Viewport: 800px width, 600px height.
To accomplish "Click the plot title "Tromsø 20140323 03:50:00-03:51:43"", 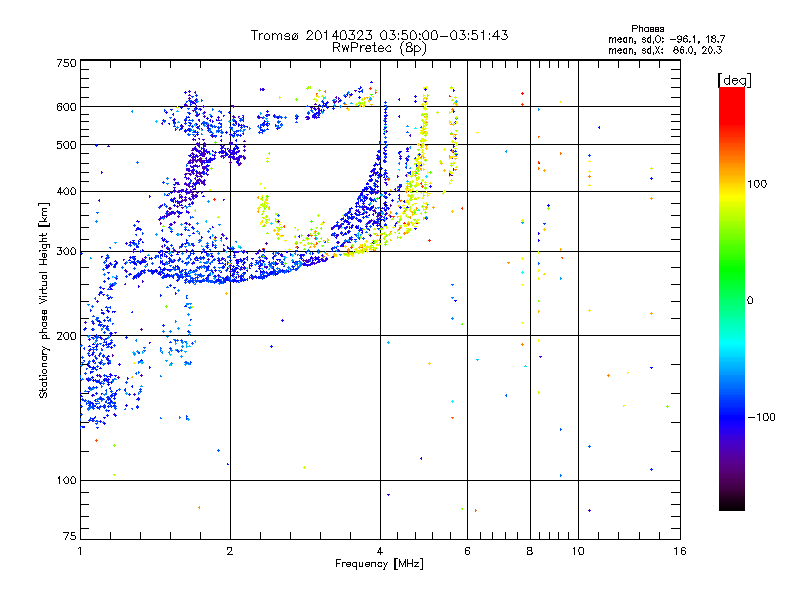I will (379, 35).
